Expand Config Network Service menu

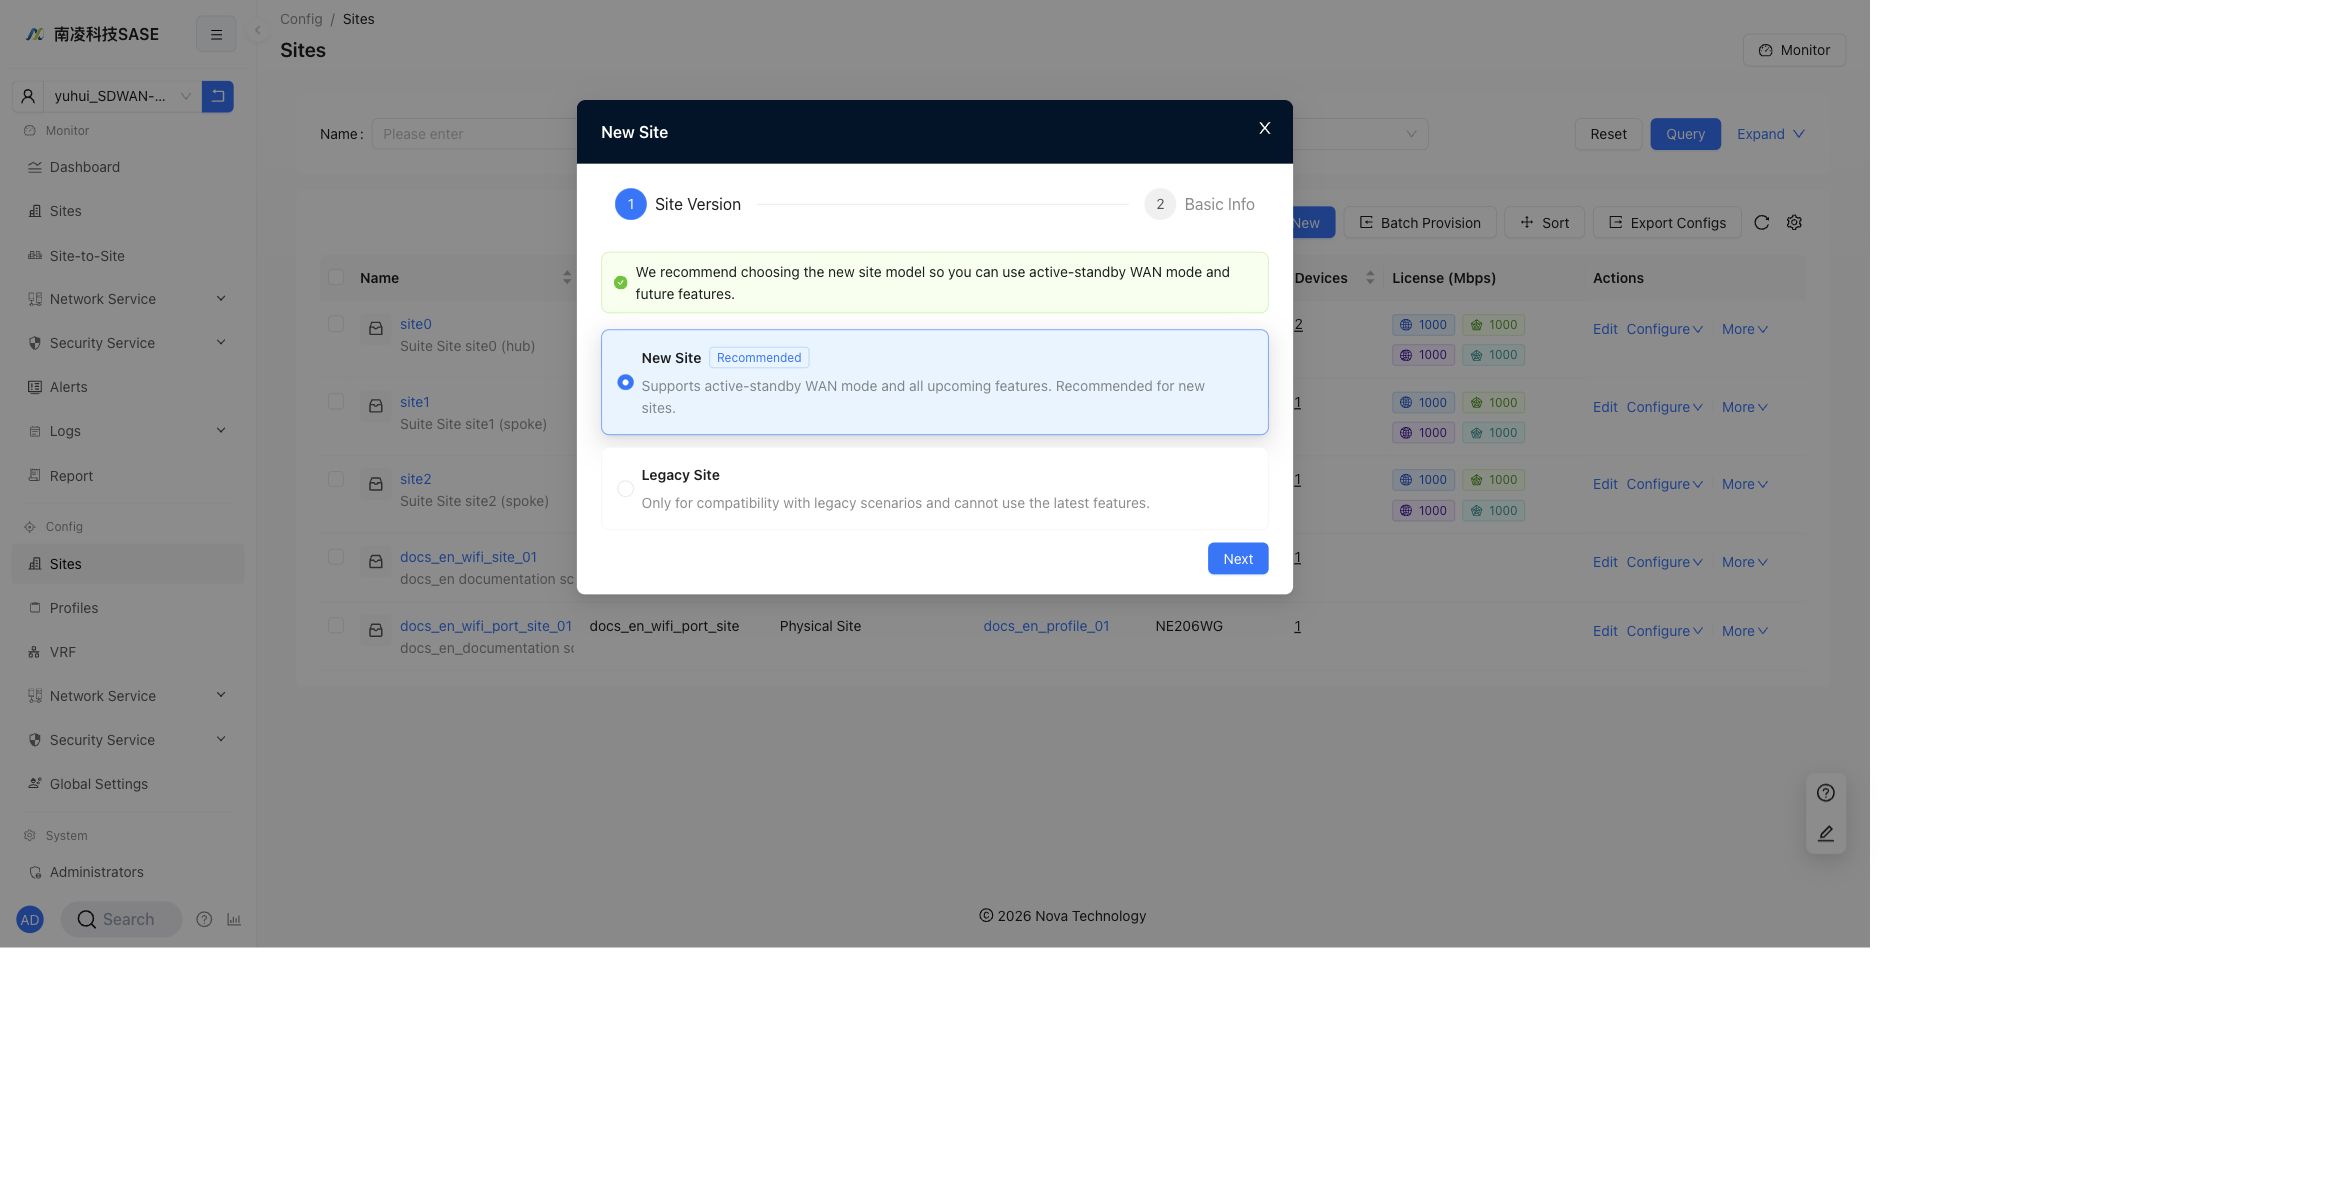pos(128,696)
